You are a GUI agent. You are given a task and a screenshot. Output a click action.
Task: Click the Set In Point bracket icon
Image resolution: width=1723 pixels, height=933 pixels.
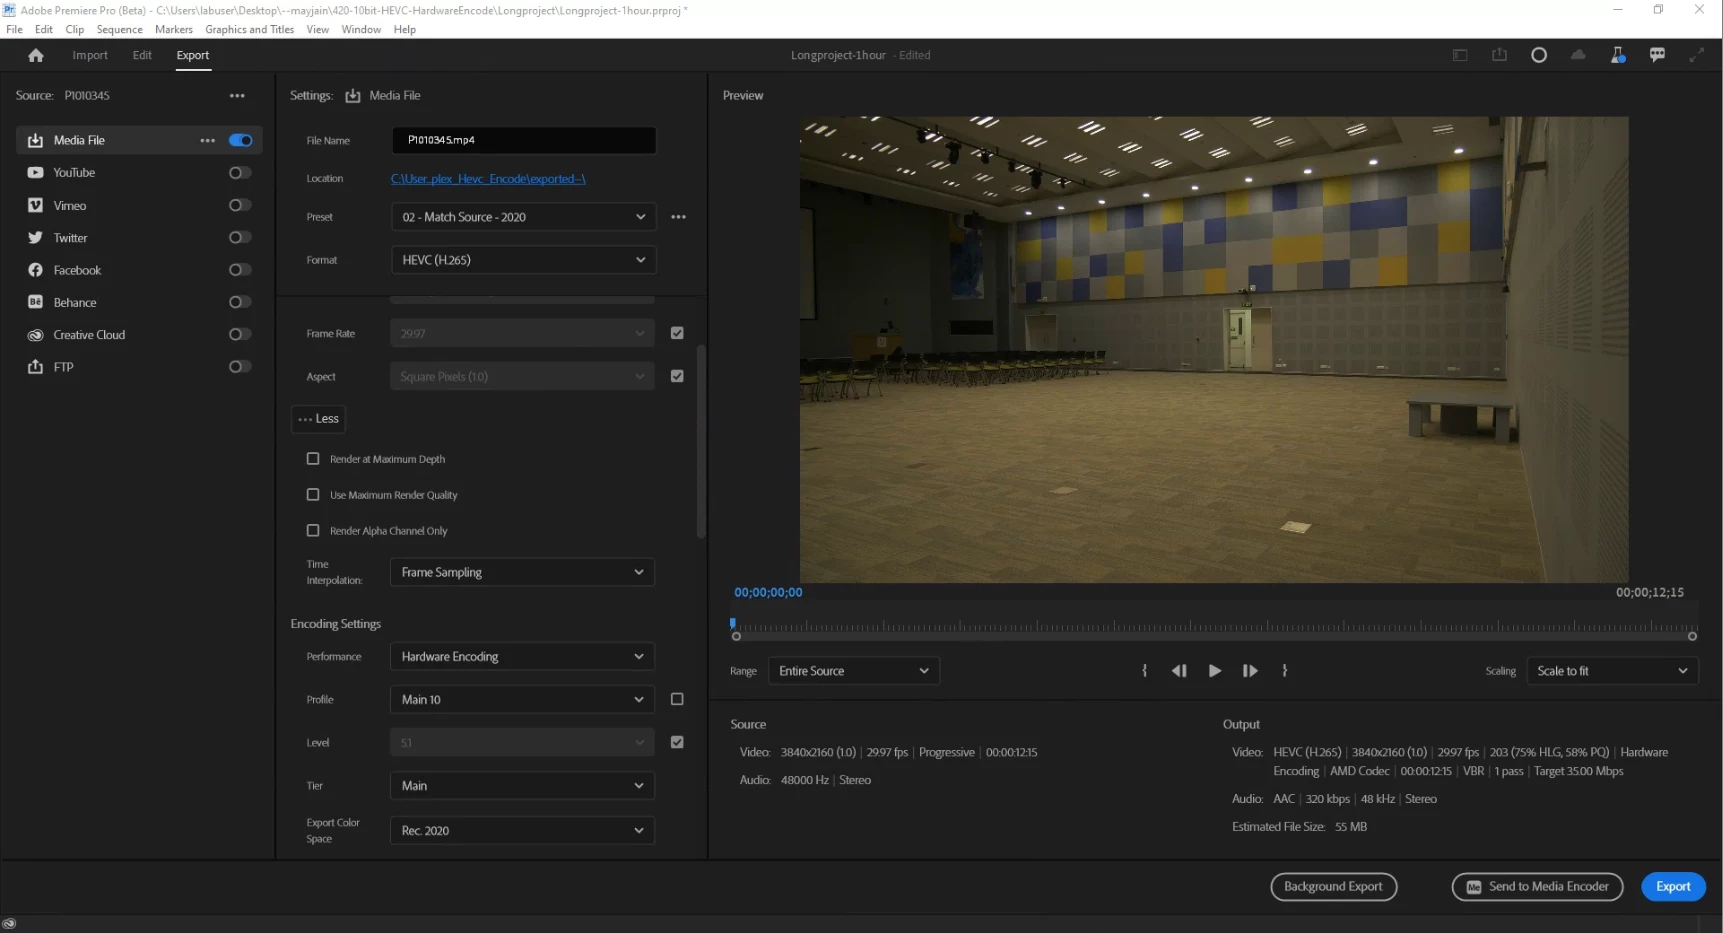(x=1144, y=671)
